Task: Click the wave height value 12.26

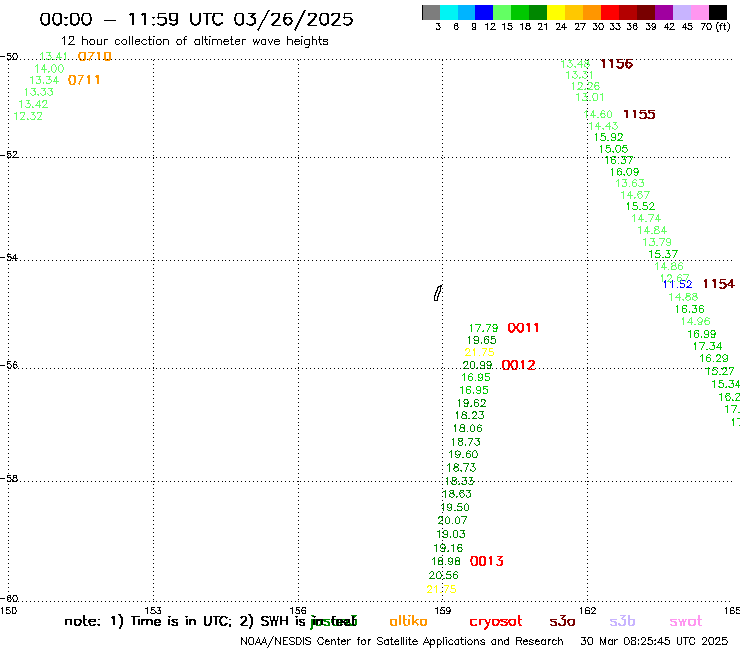Action: pos(585,86)
